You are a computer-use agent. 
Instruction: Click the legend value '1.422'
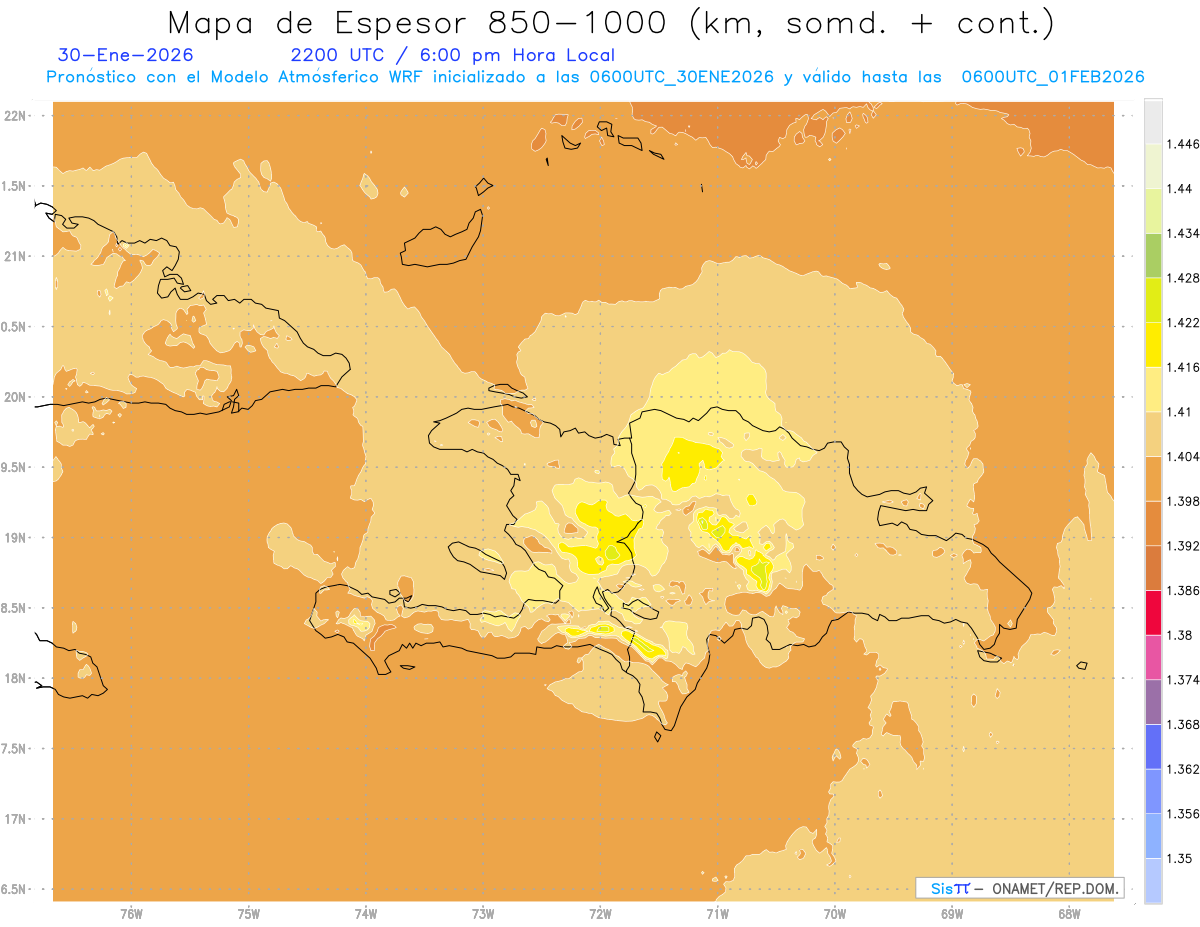point(1183,323)
